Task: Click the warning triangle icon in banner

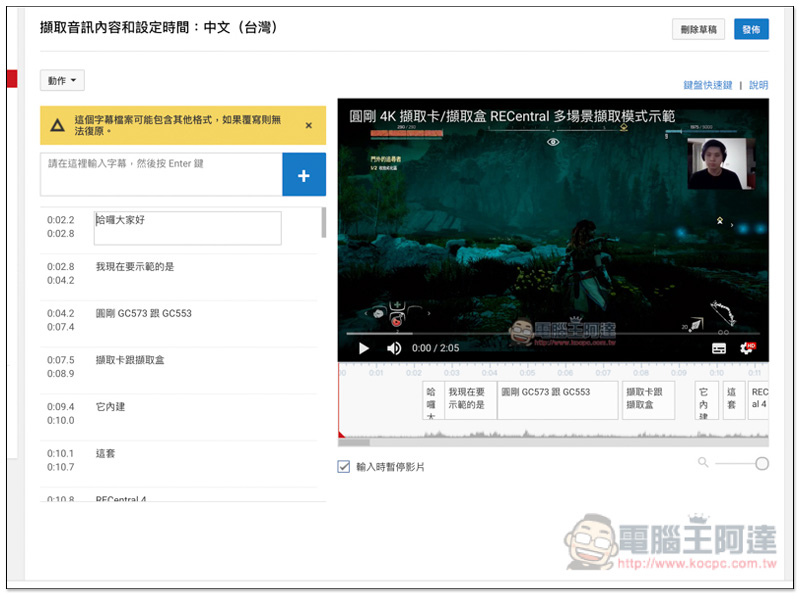Action: [x=57, y=125]
